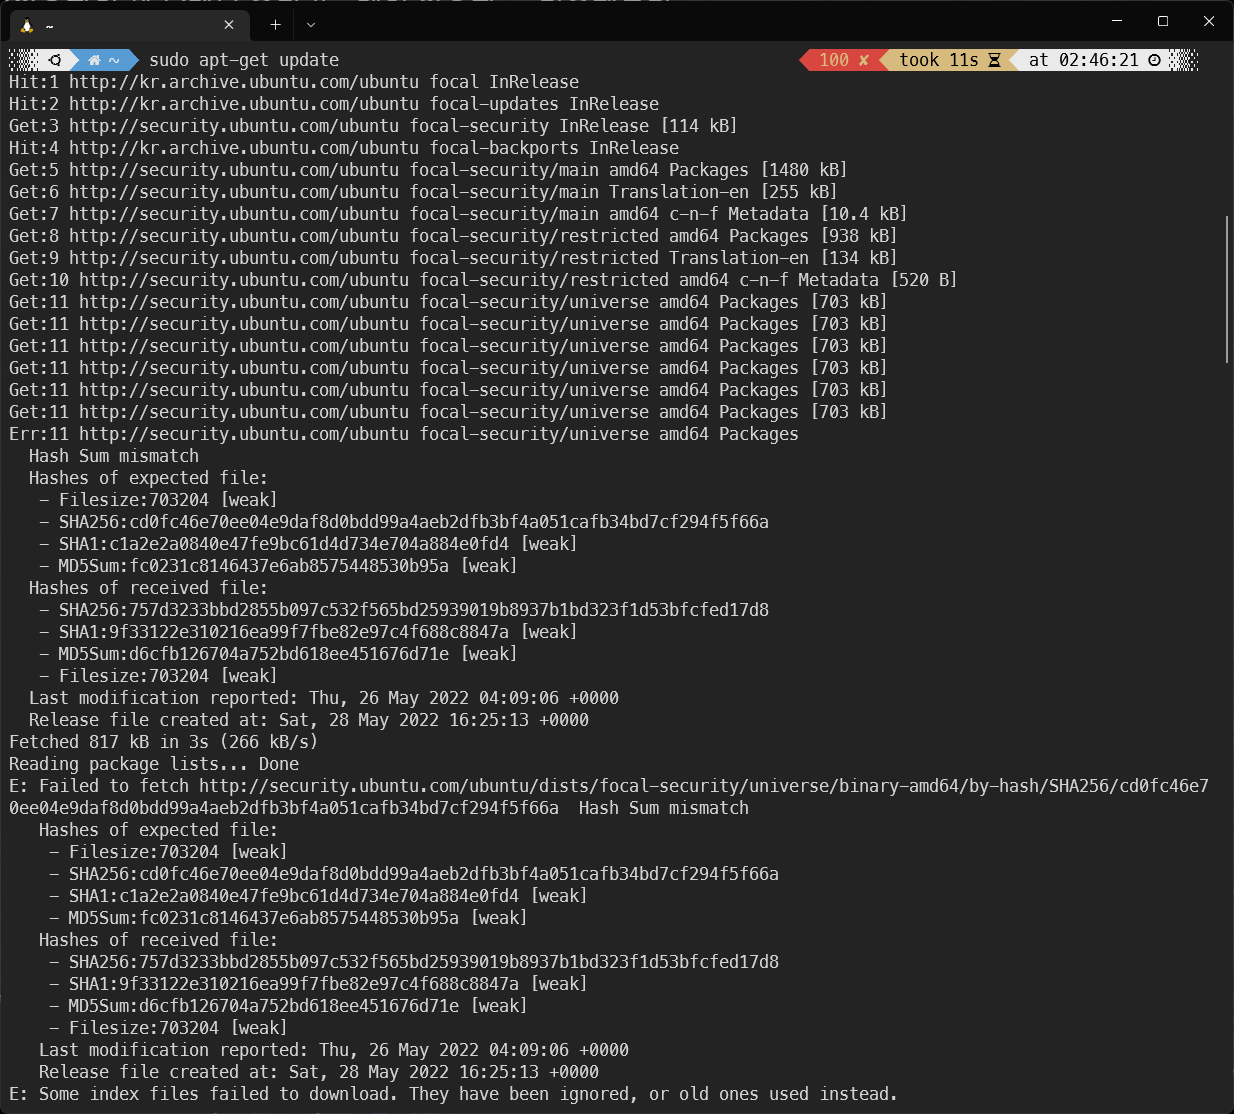Click the clock icon after 02:46:21
Image resolution: width=1234 pixels, height=1114 pixels.
click(1154, 60)
